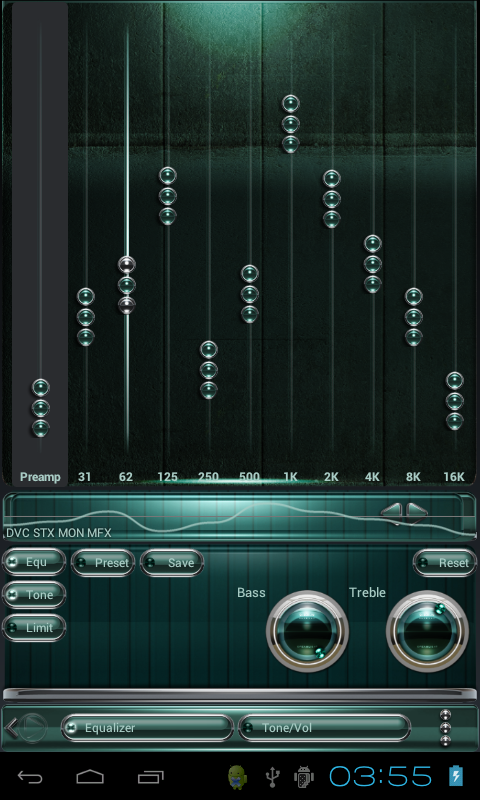
Task: Toggle the Tone enable button
Action: [34, 595]
